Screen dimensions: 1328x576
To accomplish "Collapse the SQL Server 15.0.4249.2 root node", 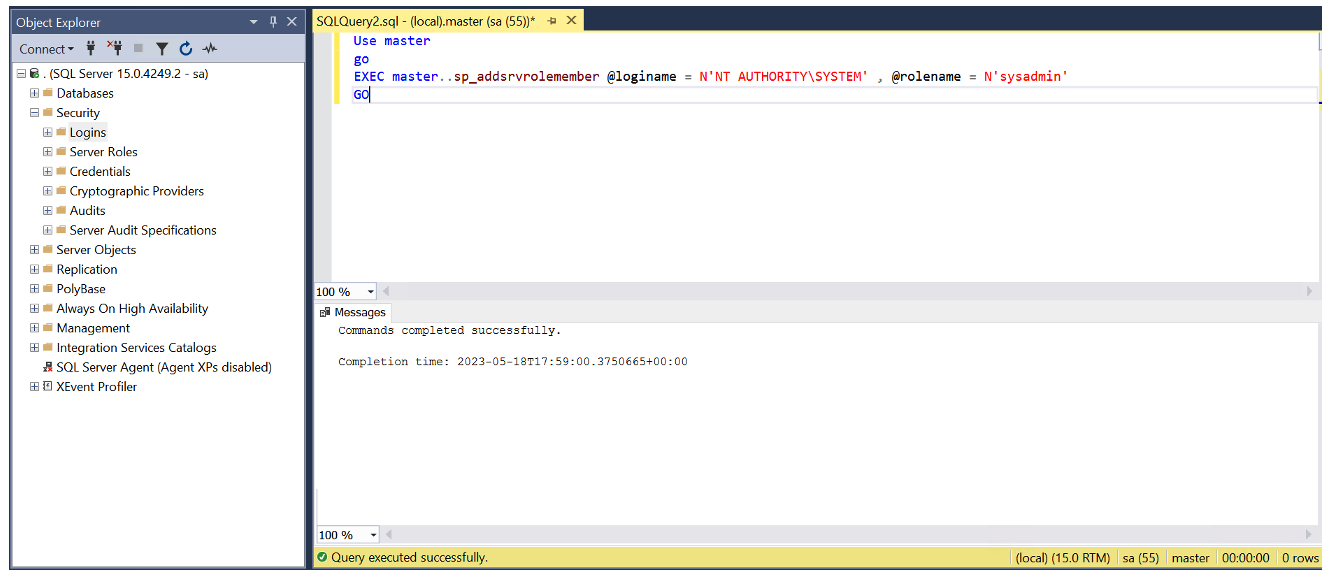I will click(x=21, y=74).
